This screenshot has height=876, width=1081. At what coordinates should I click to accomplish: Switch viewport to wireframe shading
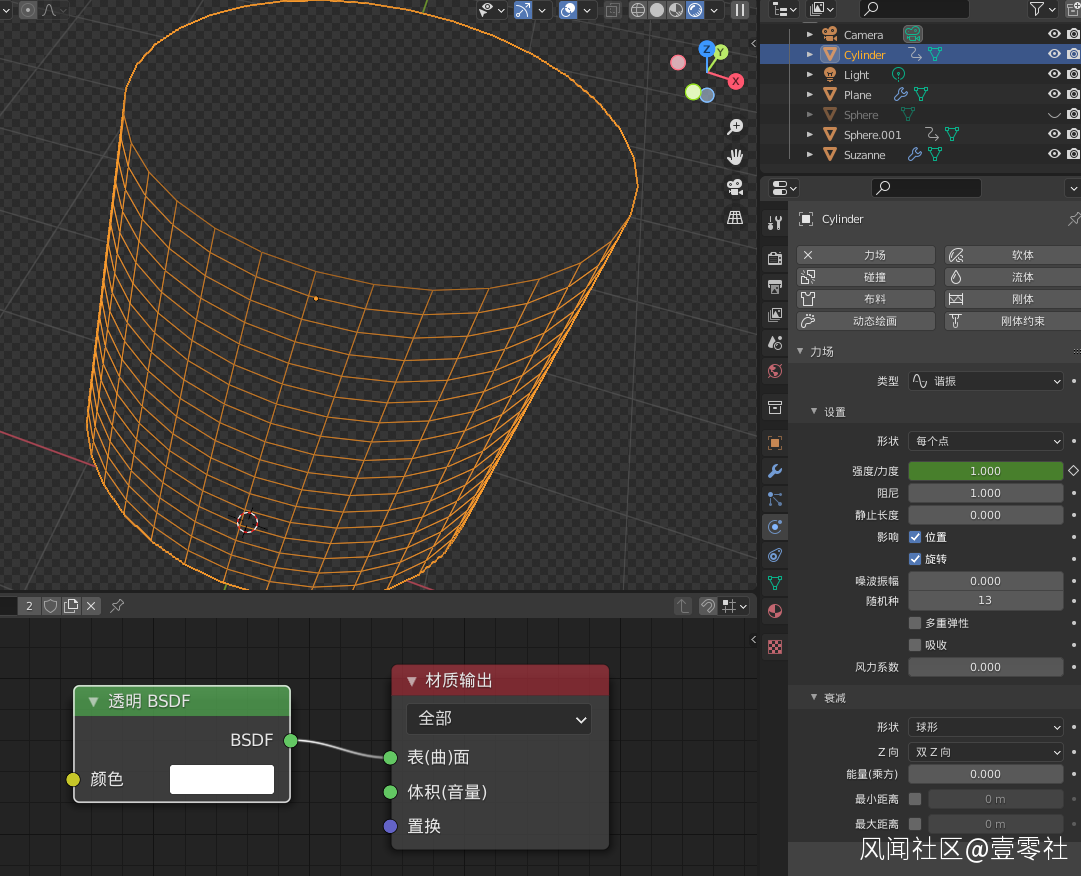(638, 10)
